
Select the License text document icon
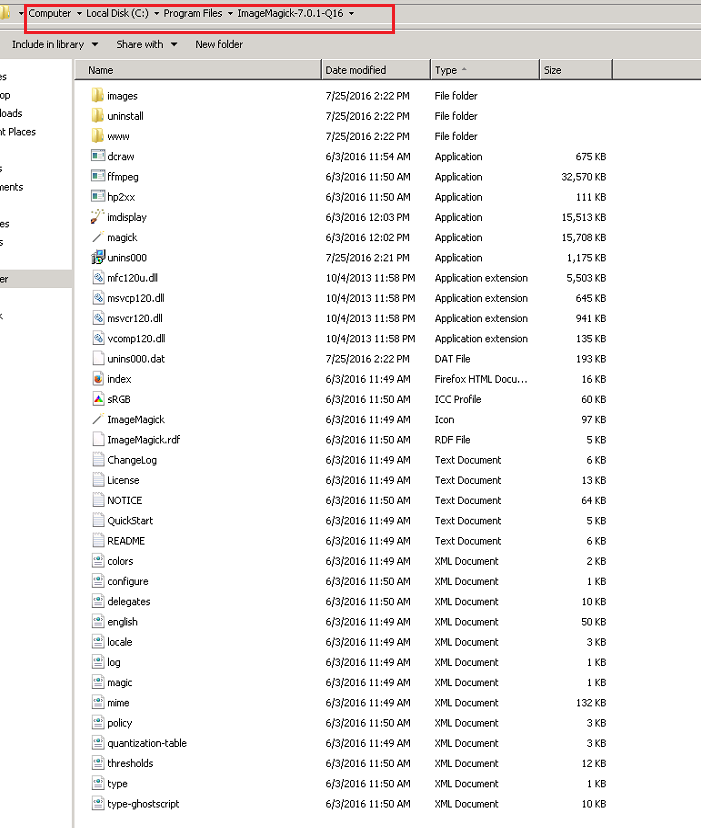(98, 480)
